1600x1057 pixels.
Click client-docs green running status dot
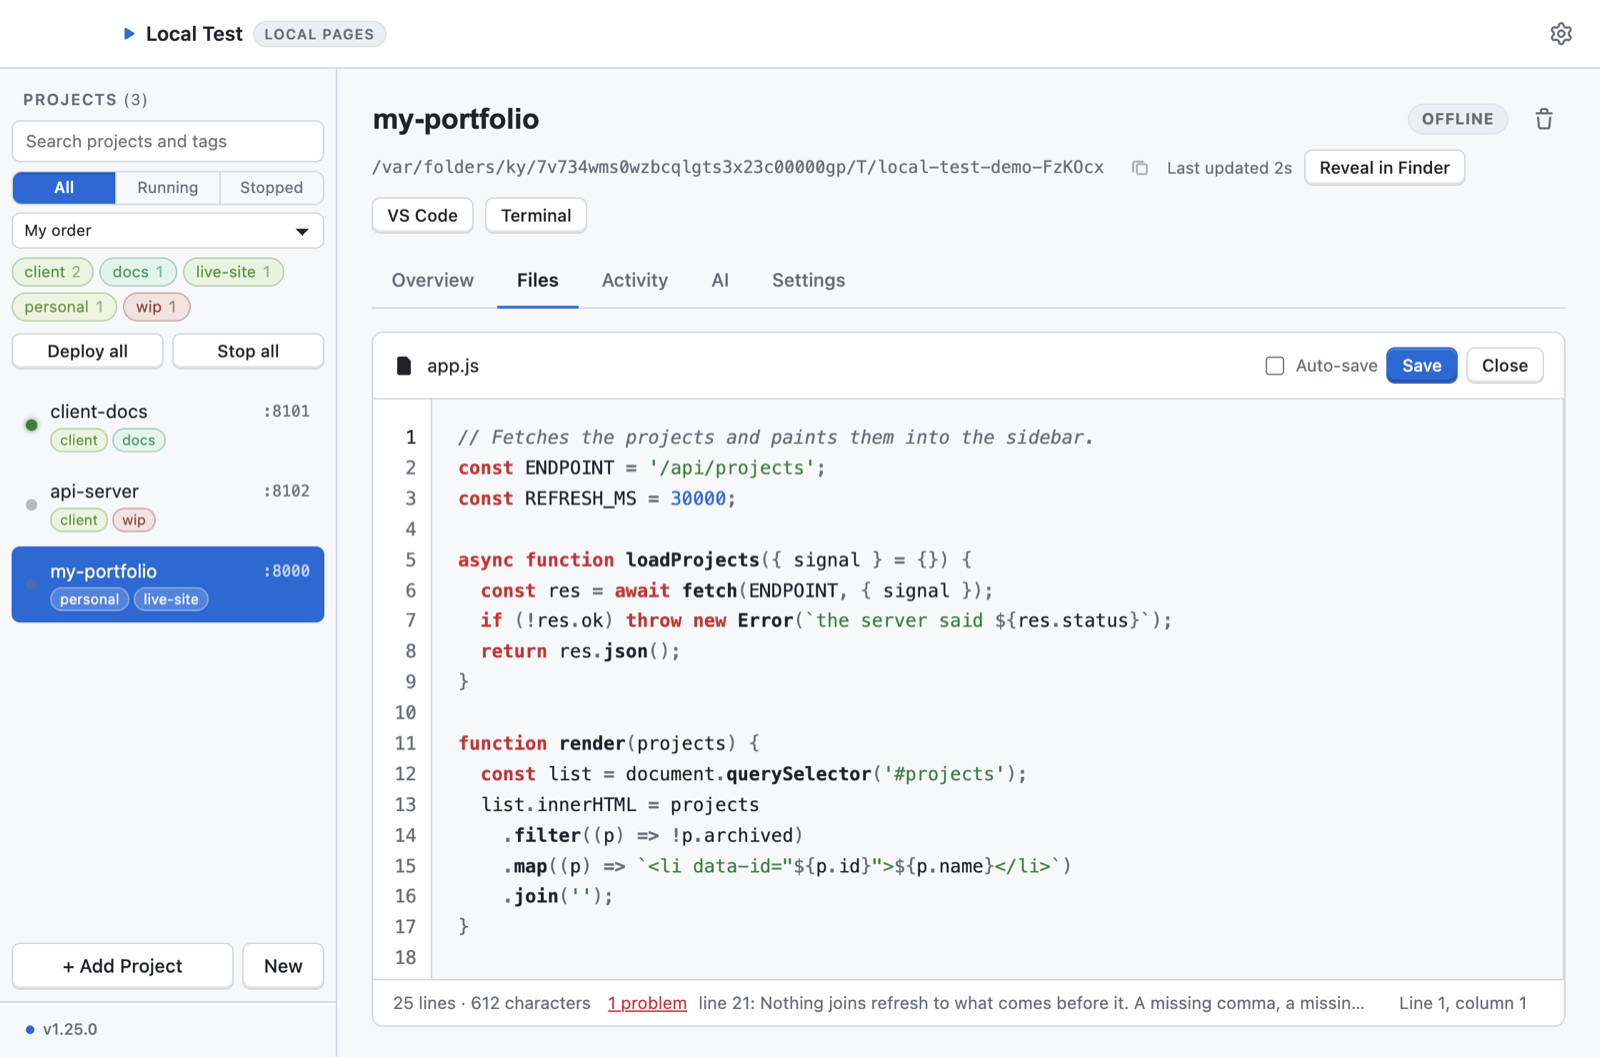[x=31, y=425]
